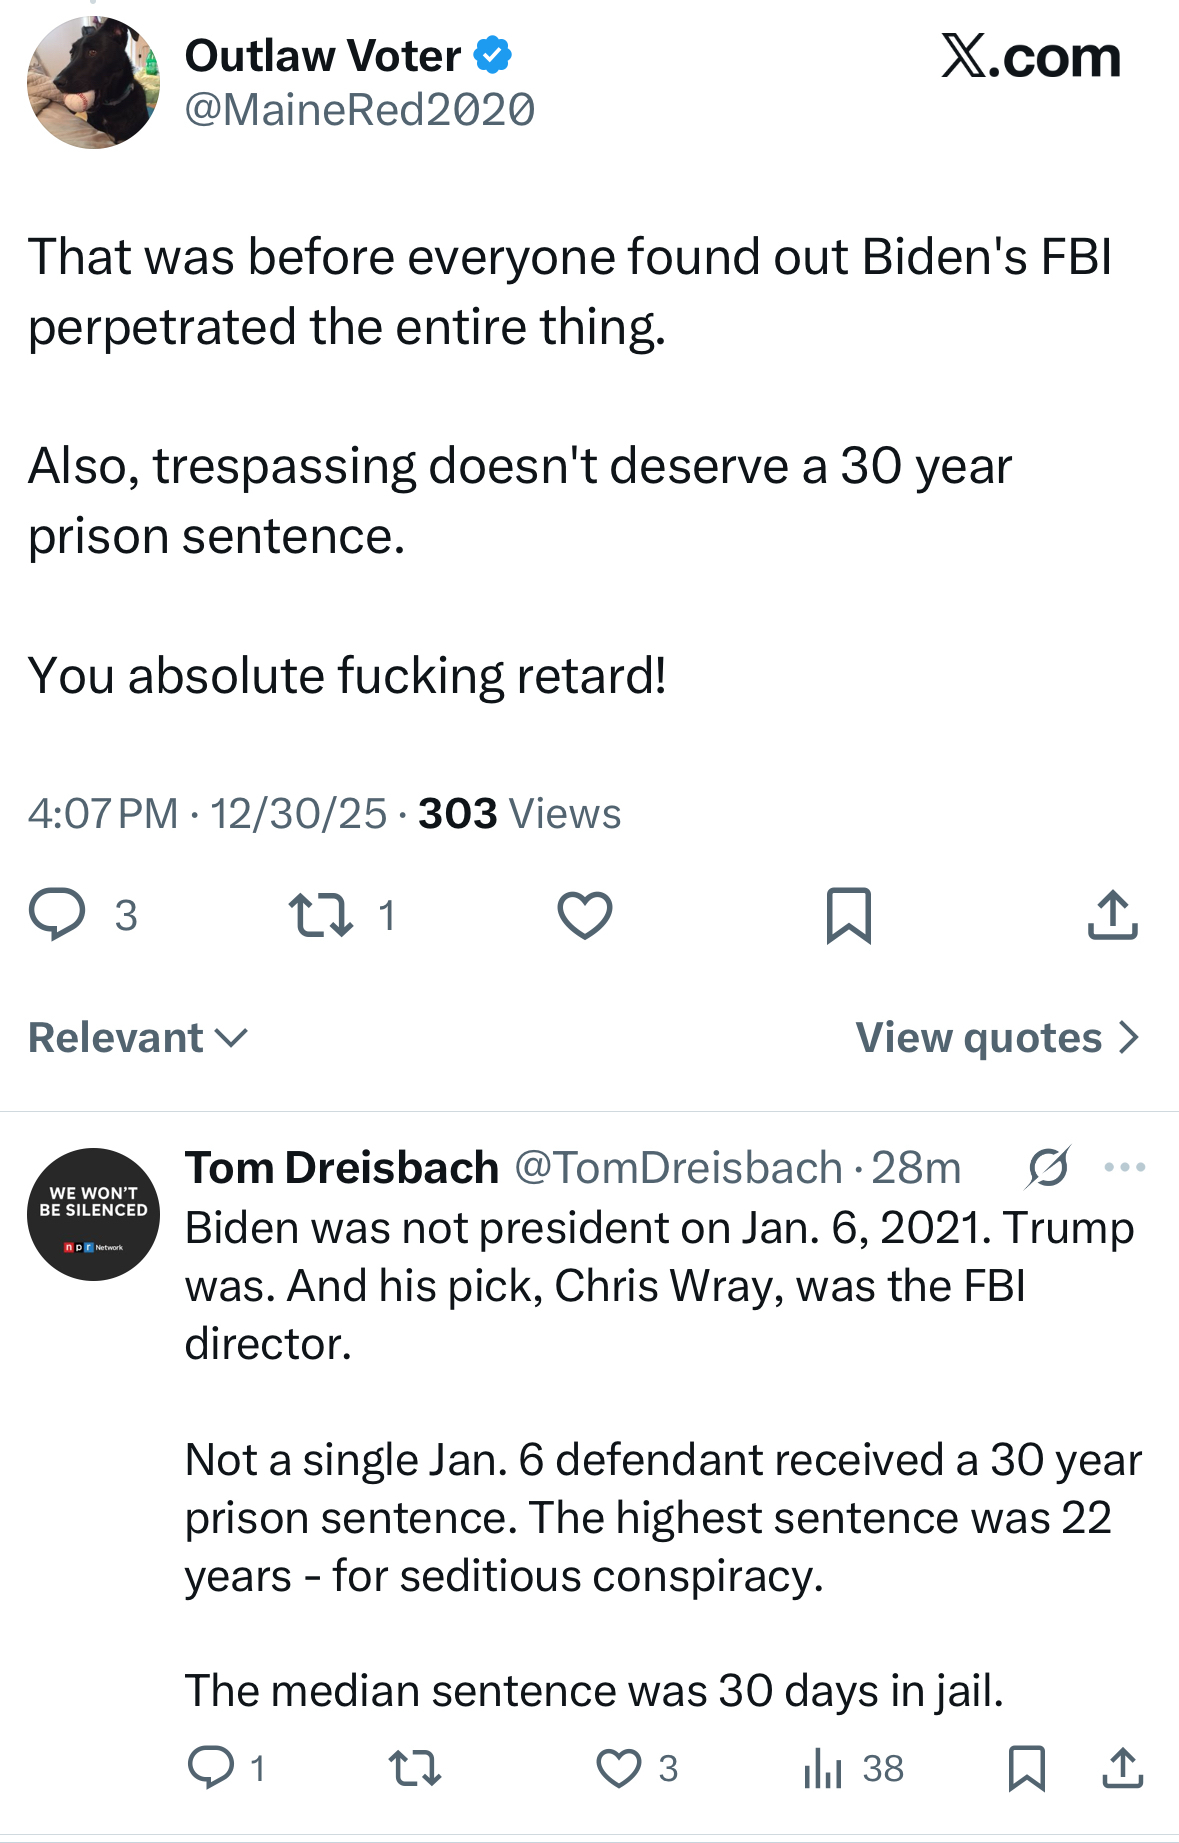Repost the main Outlaw Voter tweet
Screen dimensions: 1179x1843
coord(320,914)
